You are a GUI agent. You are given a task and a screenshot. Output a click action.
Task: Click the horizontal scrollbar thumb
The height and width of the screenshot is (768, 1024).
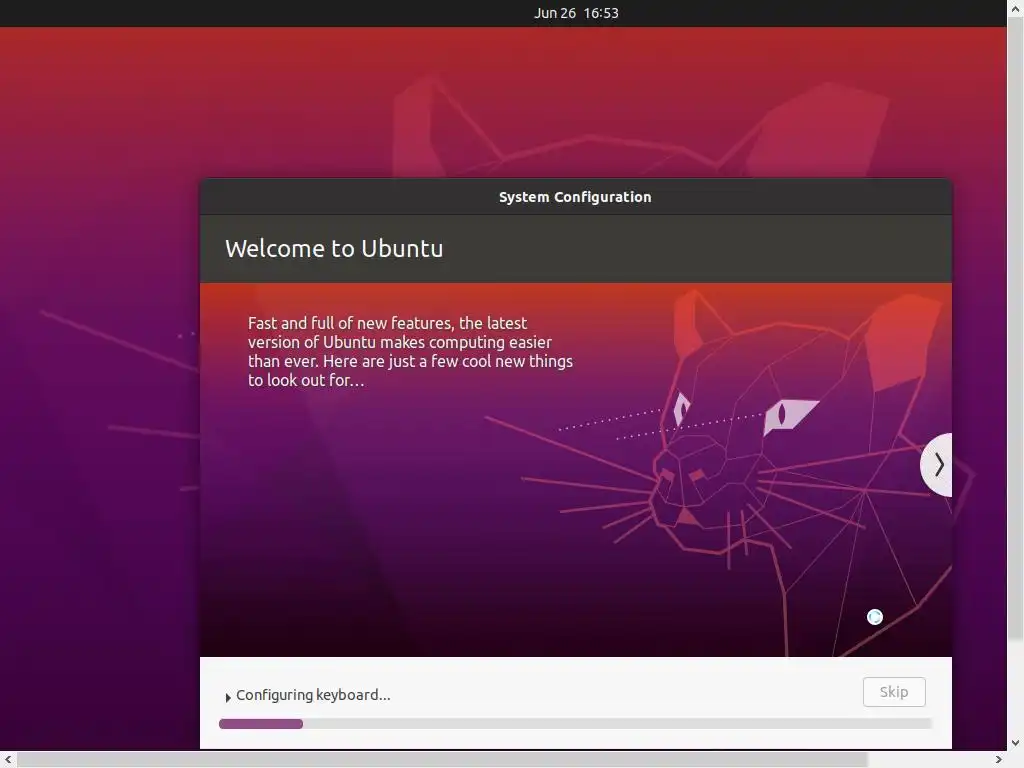442,760
